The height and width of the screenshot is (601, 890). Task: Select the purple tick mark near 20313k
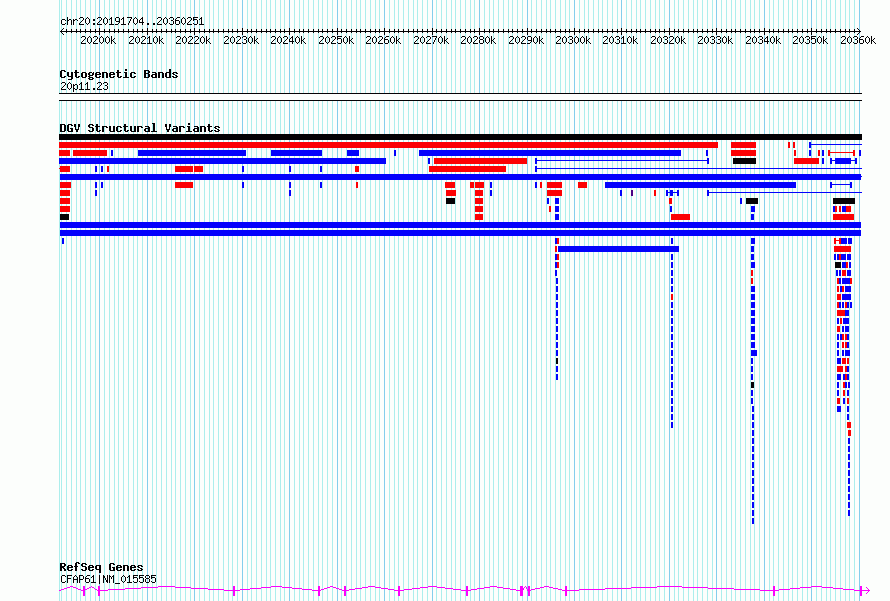pyautogui.click(x=632, y=193)
